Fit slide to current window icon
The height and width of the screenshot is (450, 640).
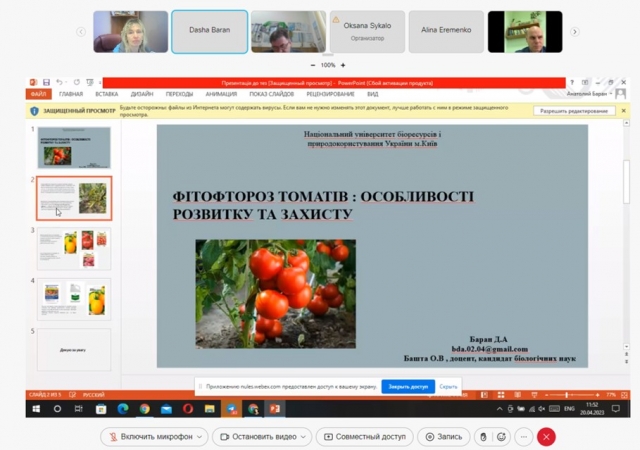[x=624, y=395]
